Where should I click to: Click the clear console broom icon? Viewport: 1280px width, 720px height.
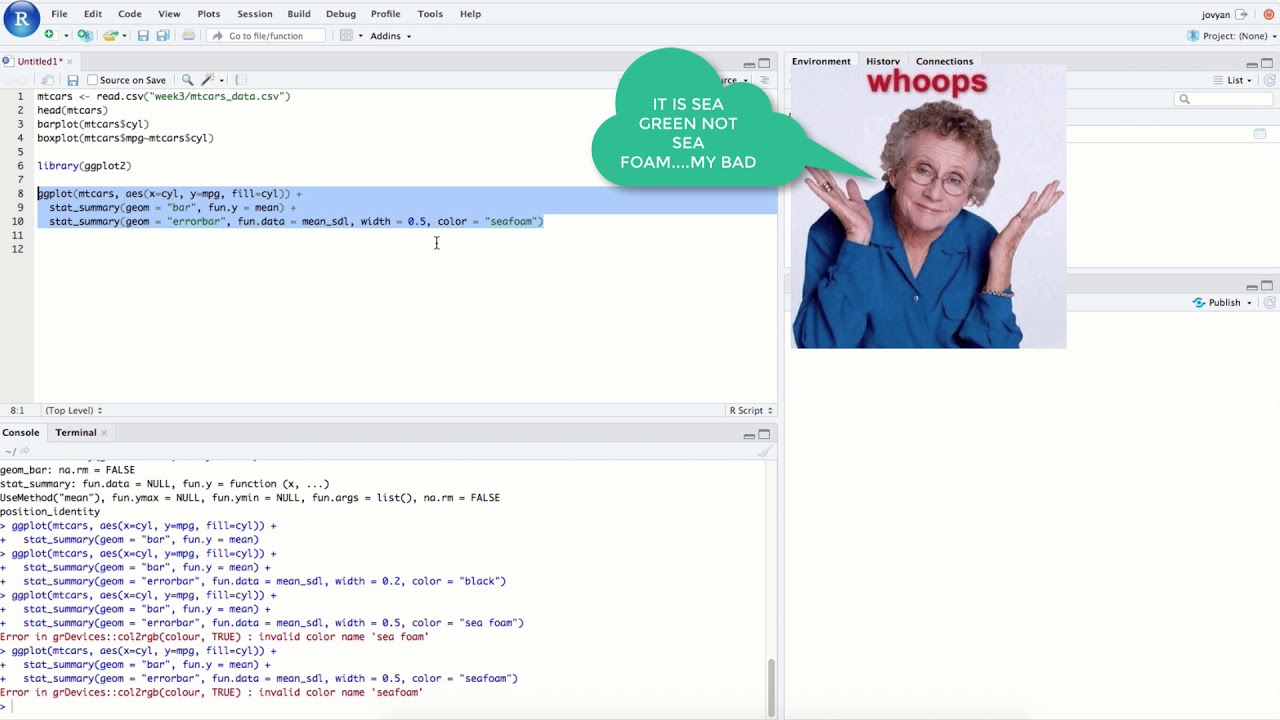pos(765,451)
